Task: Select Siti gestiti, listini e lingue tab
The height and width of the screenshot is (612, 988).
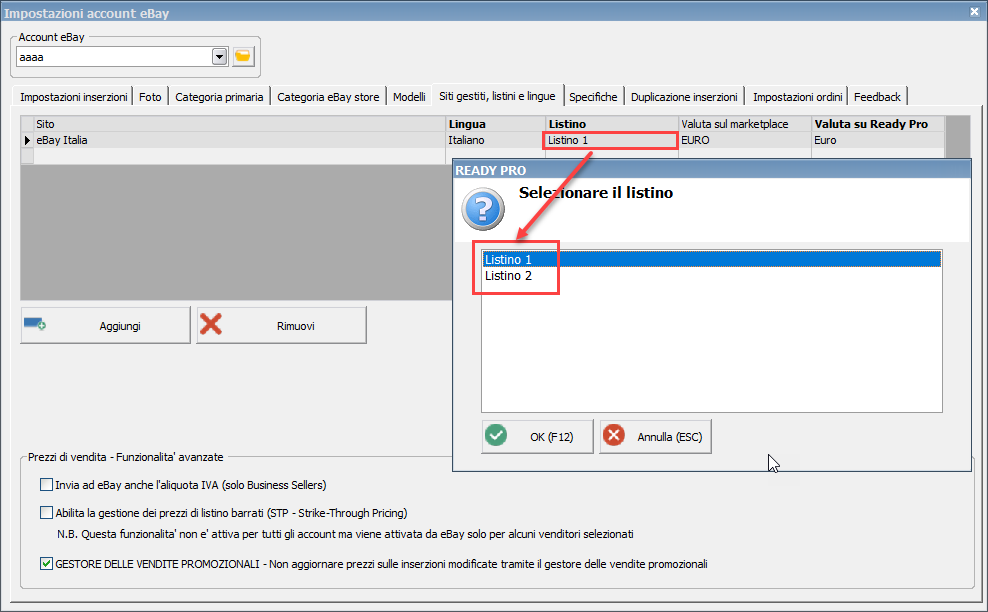Action: click(x=497, y=96)
